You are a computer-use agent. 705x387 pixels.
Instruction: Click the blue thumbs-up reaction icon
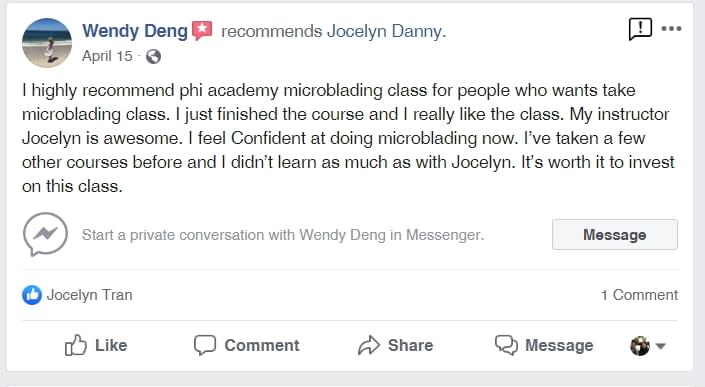pos(32,295)
